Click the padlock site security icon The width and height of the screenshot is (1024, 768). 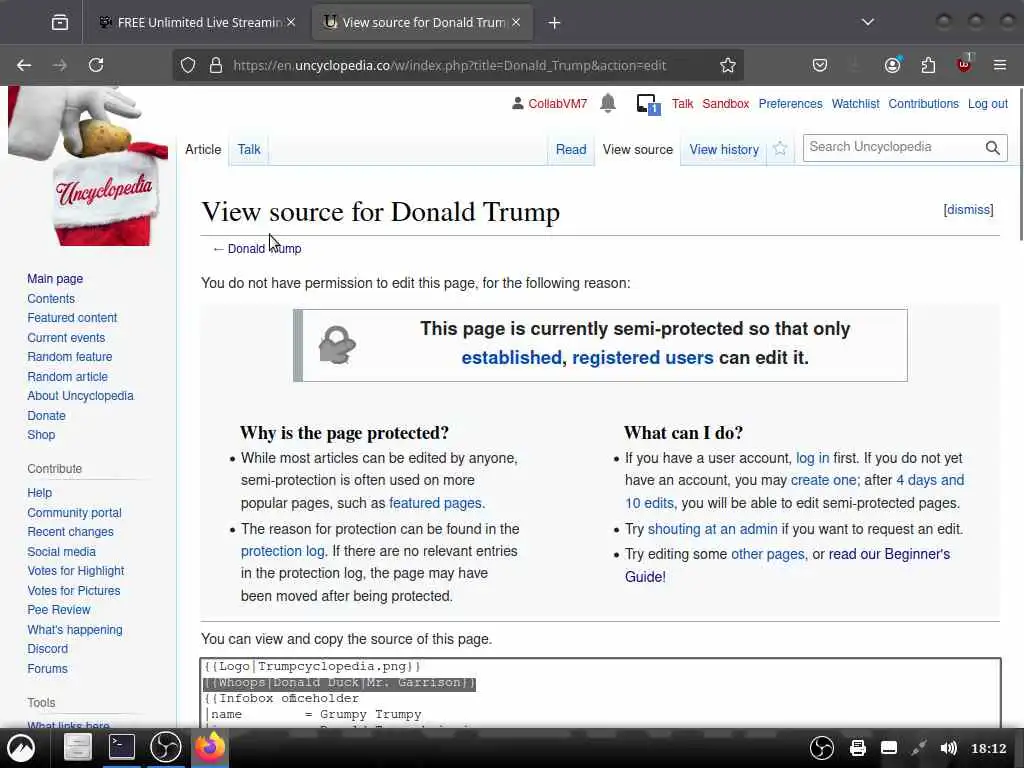point(216,65)
